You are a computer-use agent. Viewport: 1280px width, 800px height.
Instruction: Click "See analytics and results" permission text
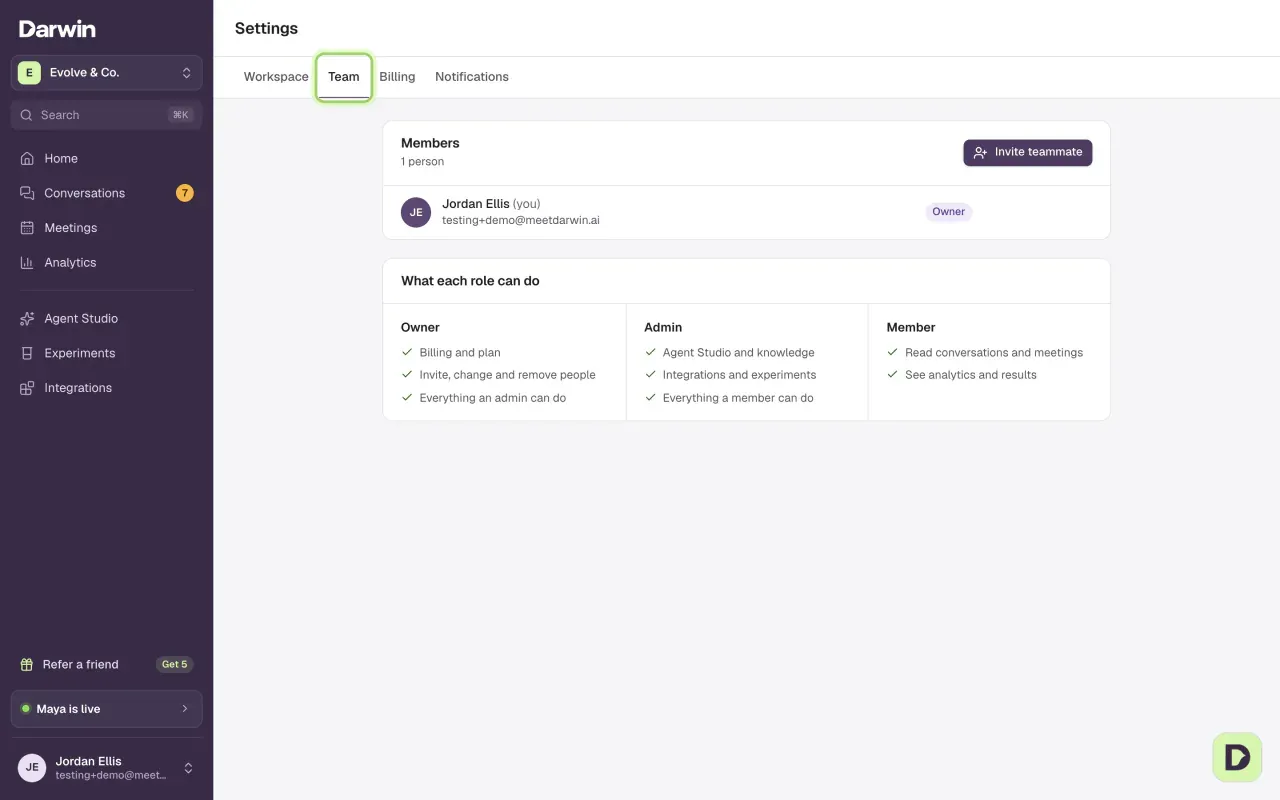[971, 375]
